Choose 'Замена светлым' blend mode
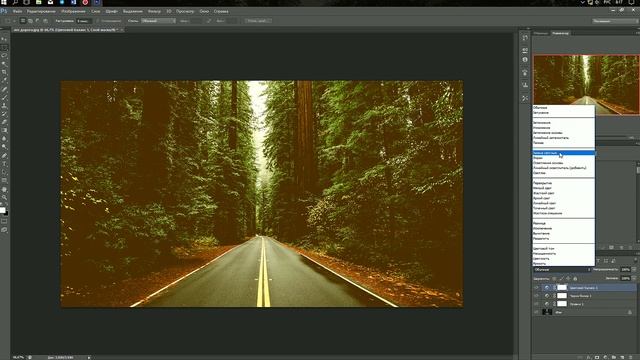The height and width of the screenshot is (360, 640). coord(563,153)
